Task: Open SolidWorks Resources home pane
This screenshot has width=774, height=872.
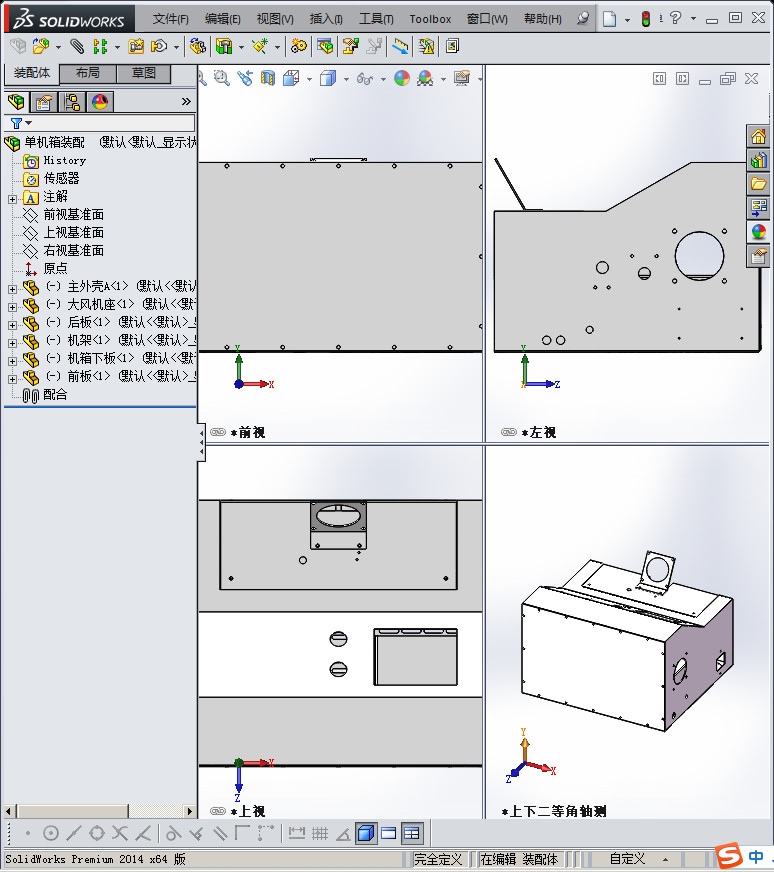Action: pyautogui.click(x=758, y=136)
